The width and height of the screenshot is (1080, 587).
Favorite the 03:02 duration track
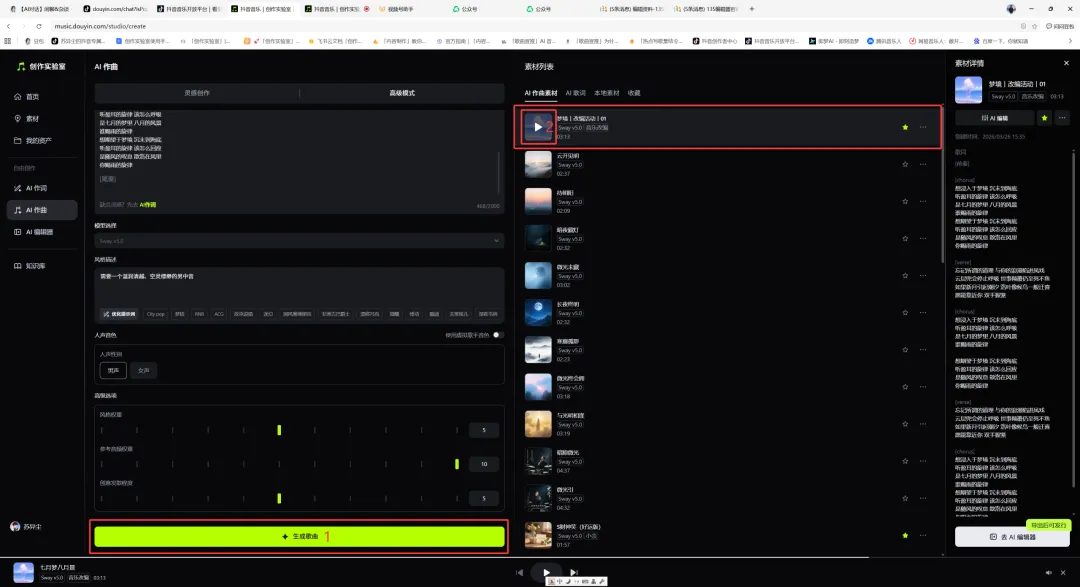tap(905, 276)
